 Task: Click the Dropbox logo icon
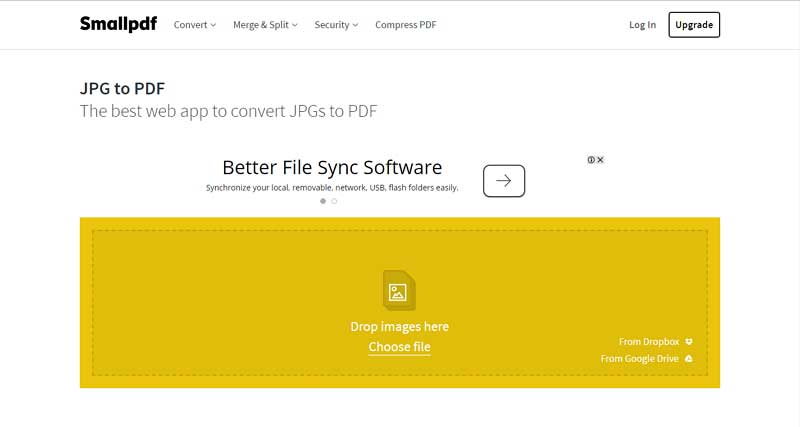click(x=688, y=342)
